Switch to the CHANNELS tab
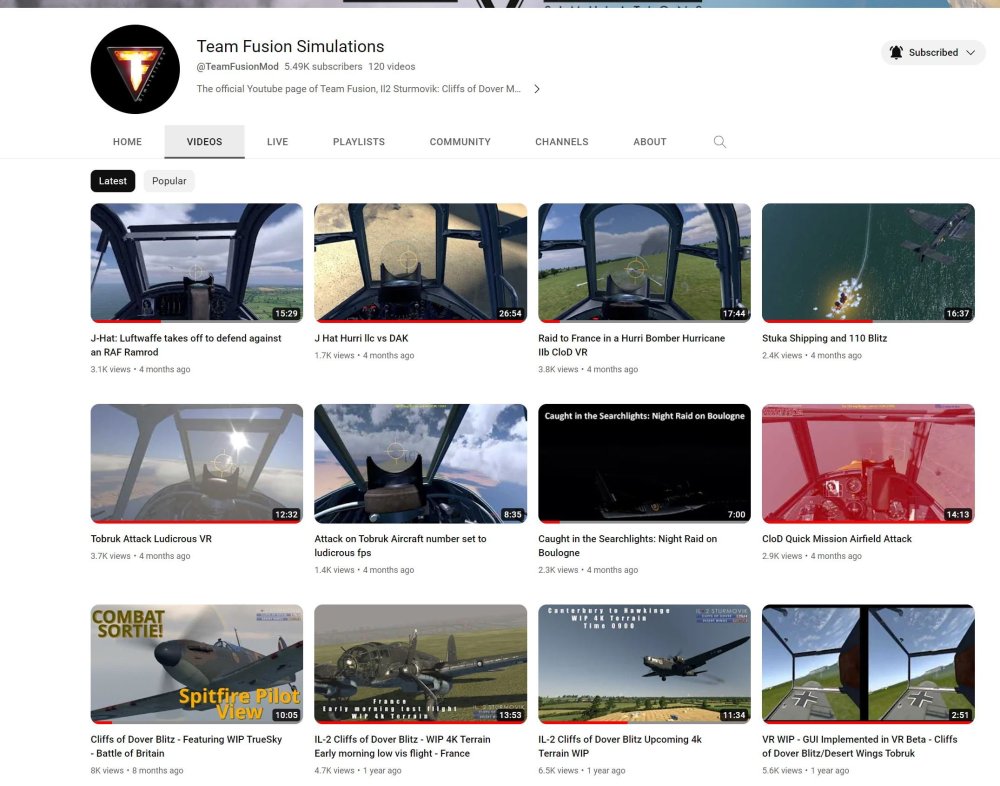 point(561,142)
